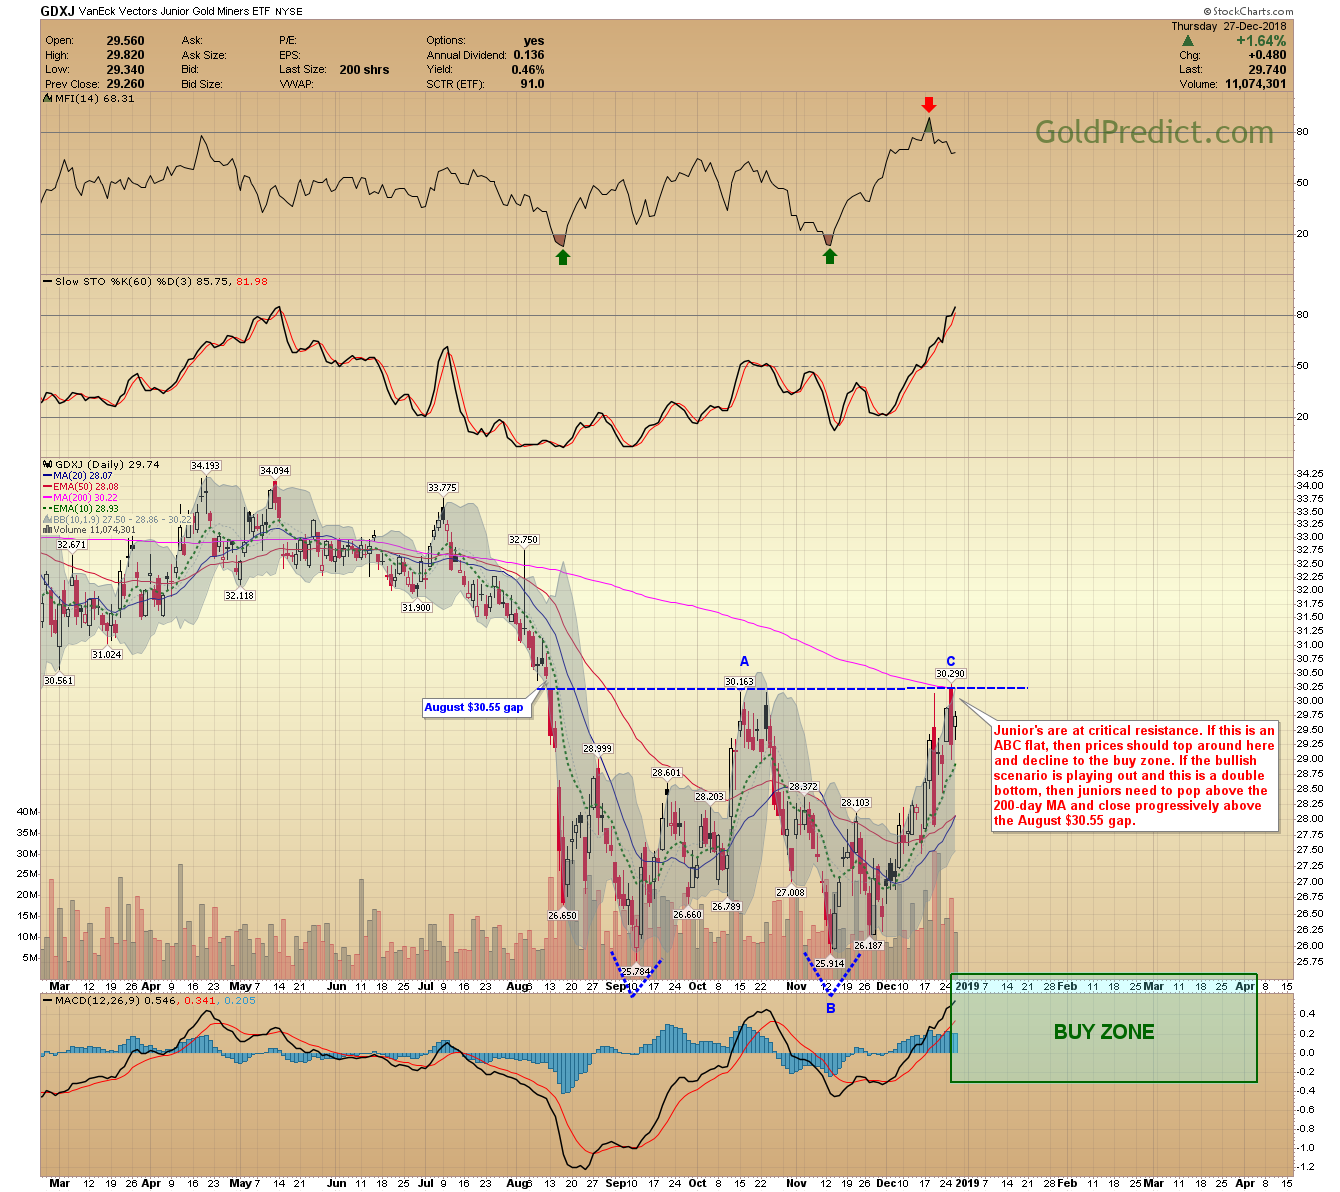Image resolution: width=1340 pixels, height=1192 pixels.
Task: Select the GDXJ (Daily) 29.74 legend entry
Action: point(102,464)
